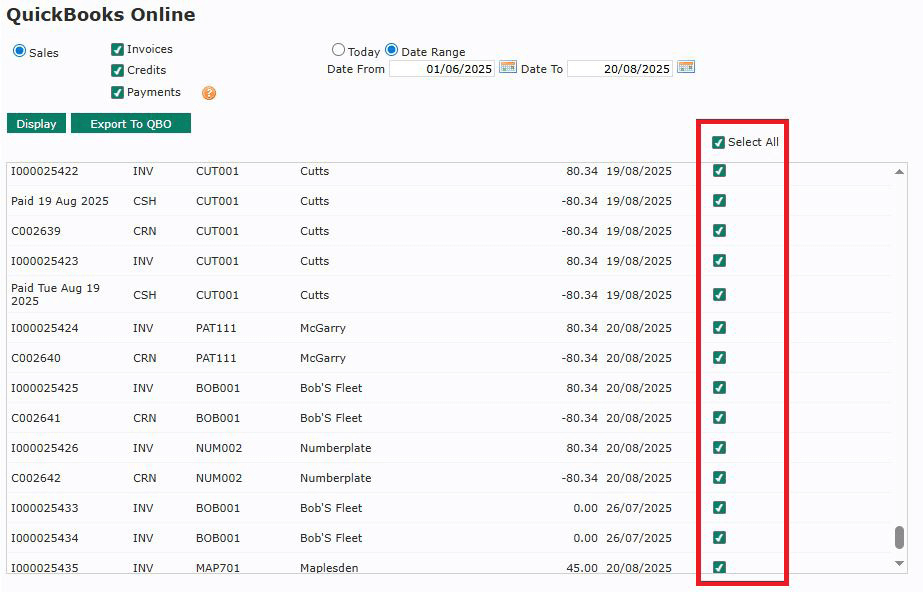923x598 pixels.
Task: Click reference I000025434 in the list
Action: [45, 539]
